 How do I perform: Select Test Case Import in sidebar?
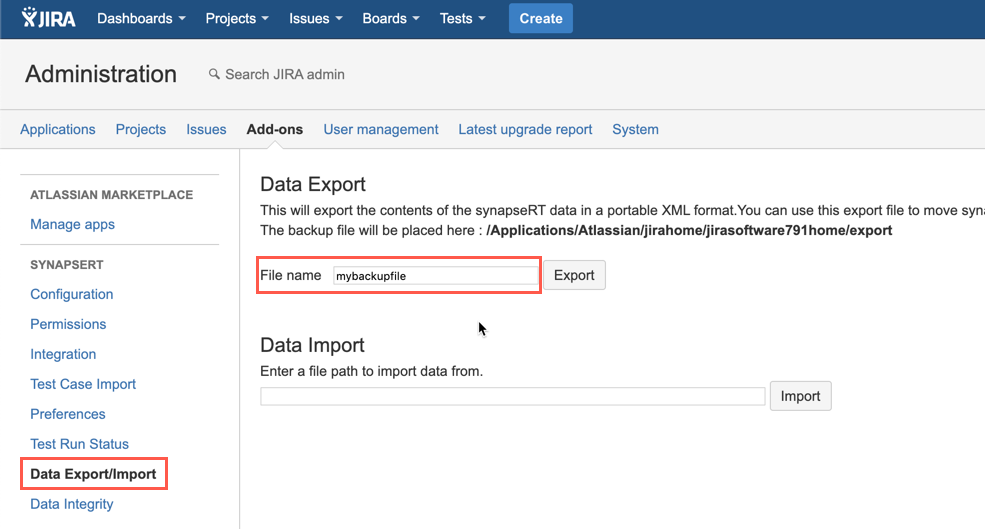point(83,384)
